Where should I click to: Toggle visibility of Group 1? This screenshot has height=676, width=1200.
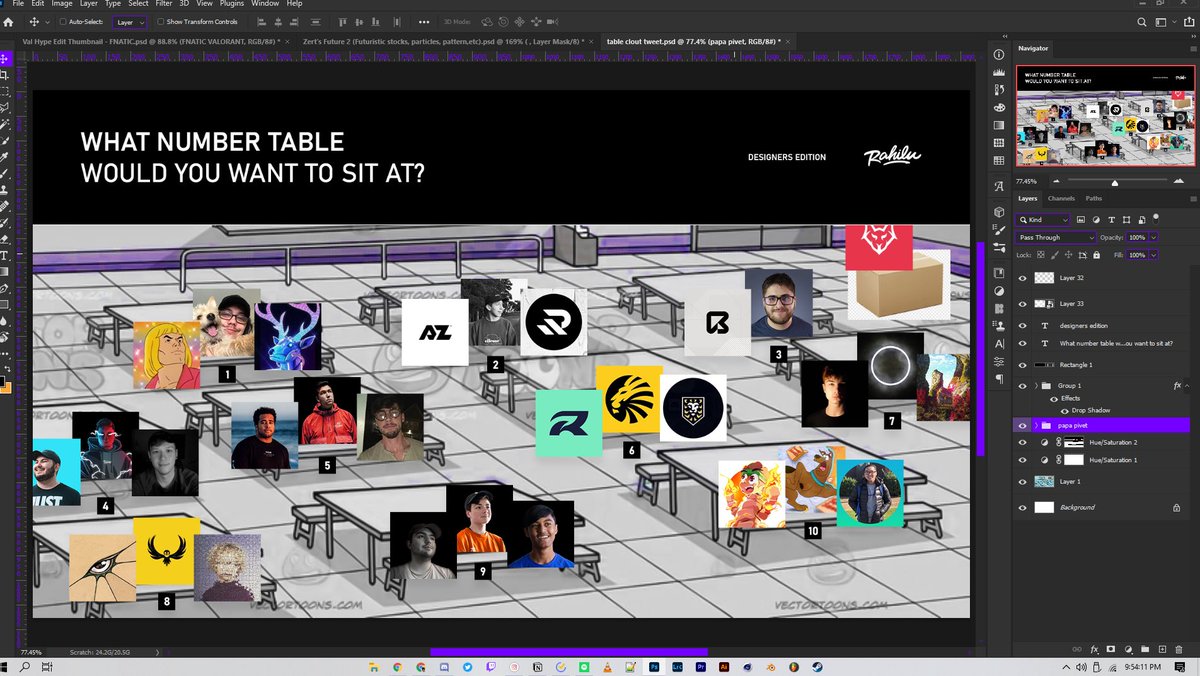click(1022, 385)
